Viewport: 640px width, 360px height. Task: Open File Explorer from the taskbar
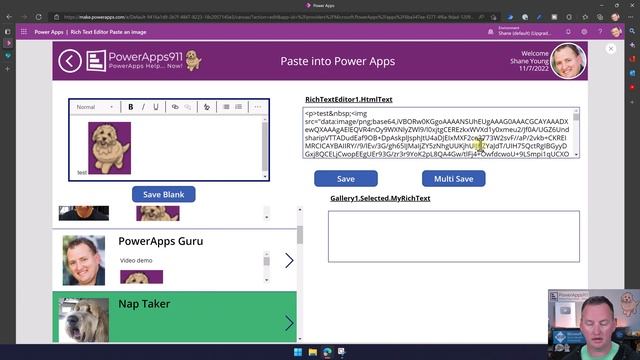(313, 352)
